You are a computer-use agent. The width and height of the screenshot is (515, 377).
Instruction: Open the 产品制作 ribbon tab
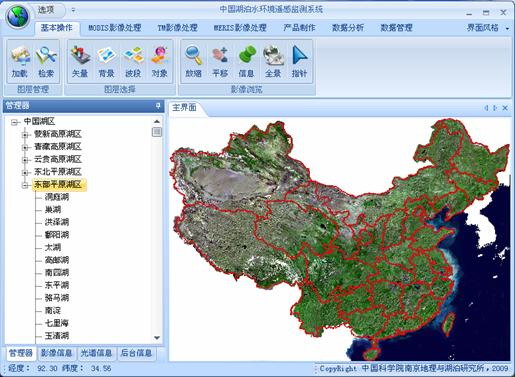(299, 28)
